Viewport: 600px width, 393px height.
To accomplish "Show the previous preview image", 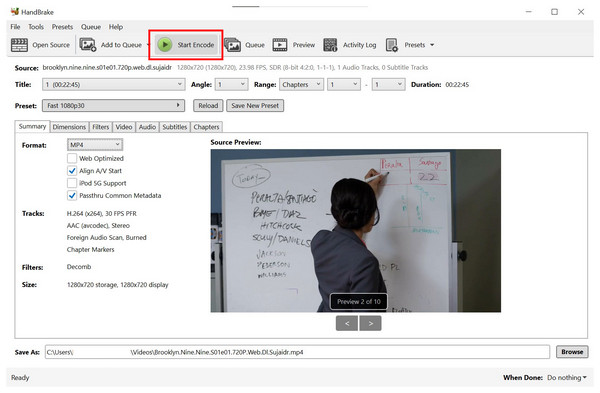I will pyautogui.click(x=347, y=323).
